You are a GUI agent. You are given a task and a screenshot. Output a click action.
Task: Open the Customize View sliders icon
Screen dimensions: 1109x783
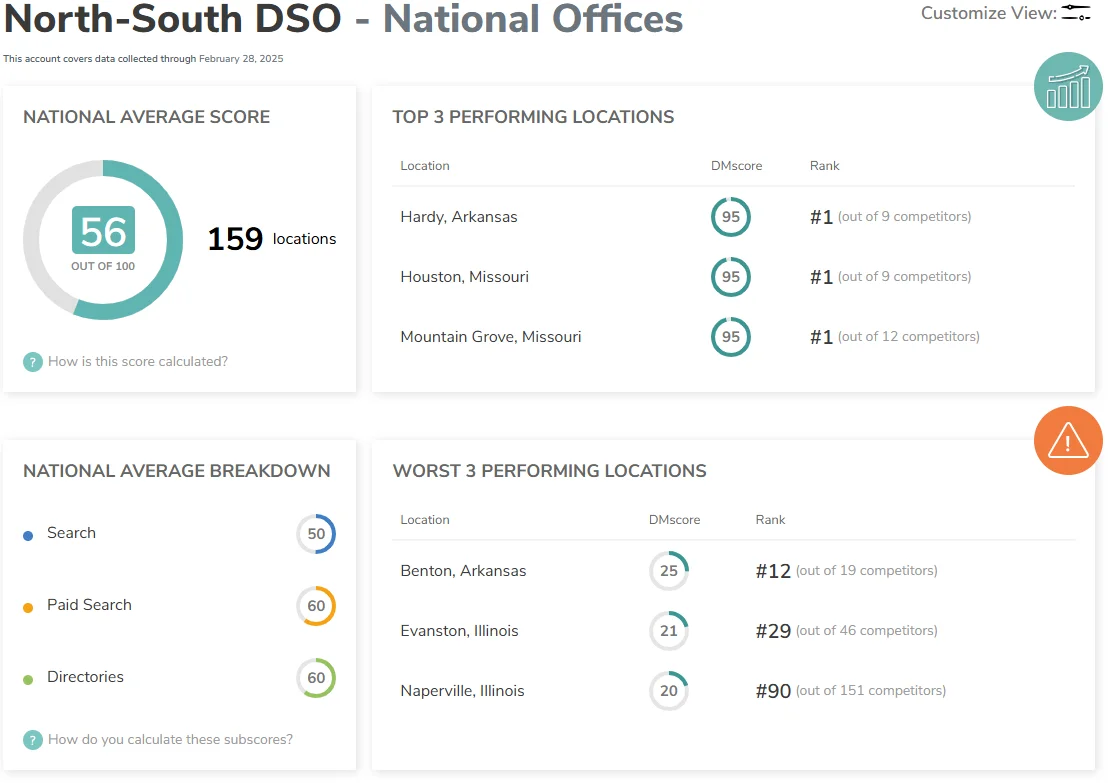[1076, 13]
